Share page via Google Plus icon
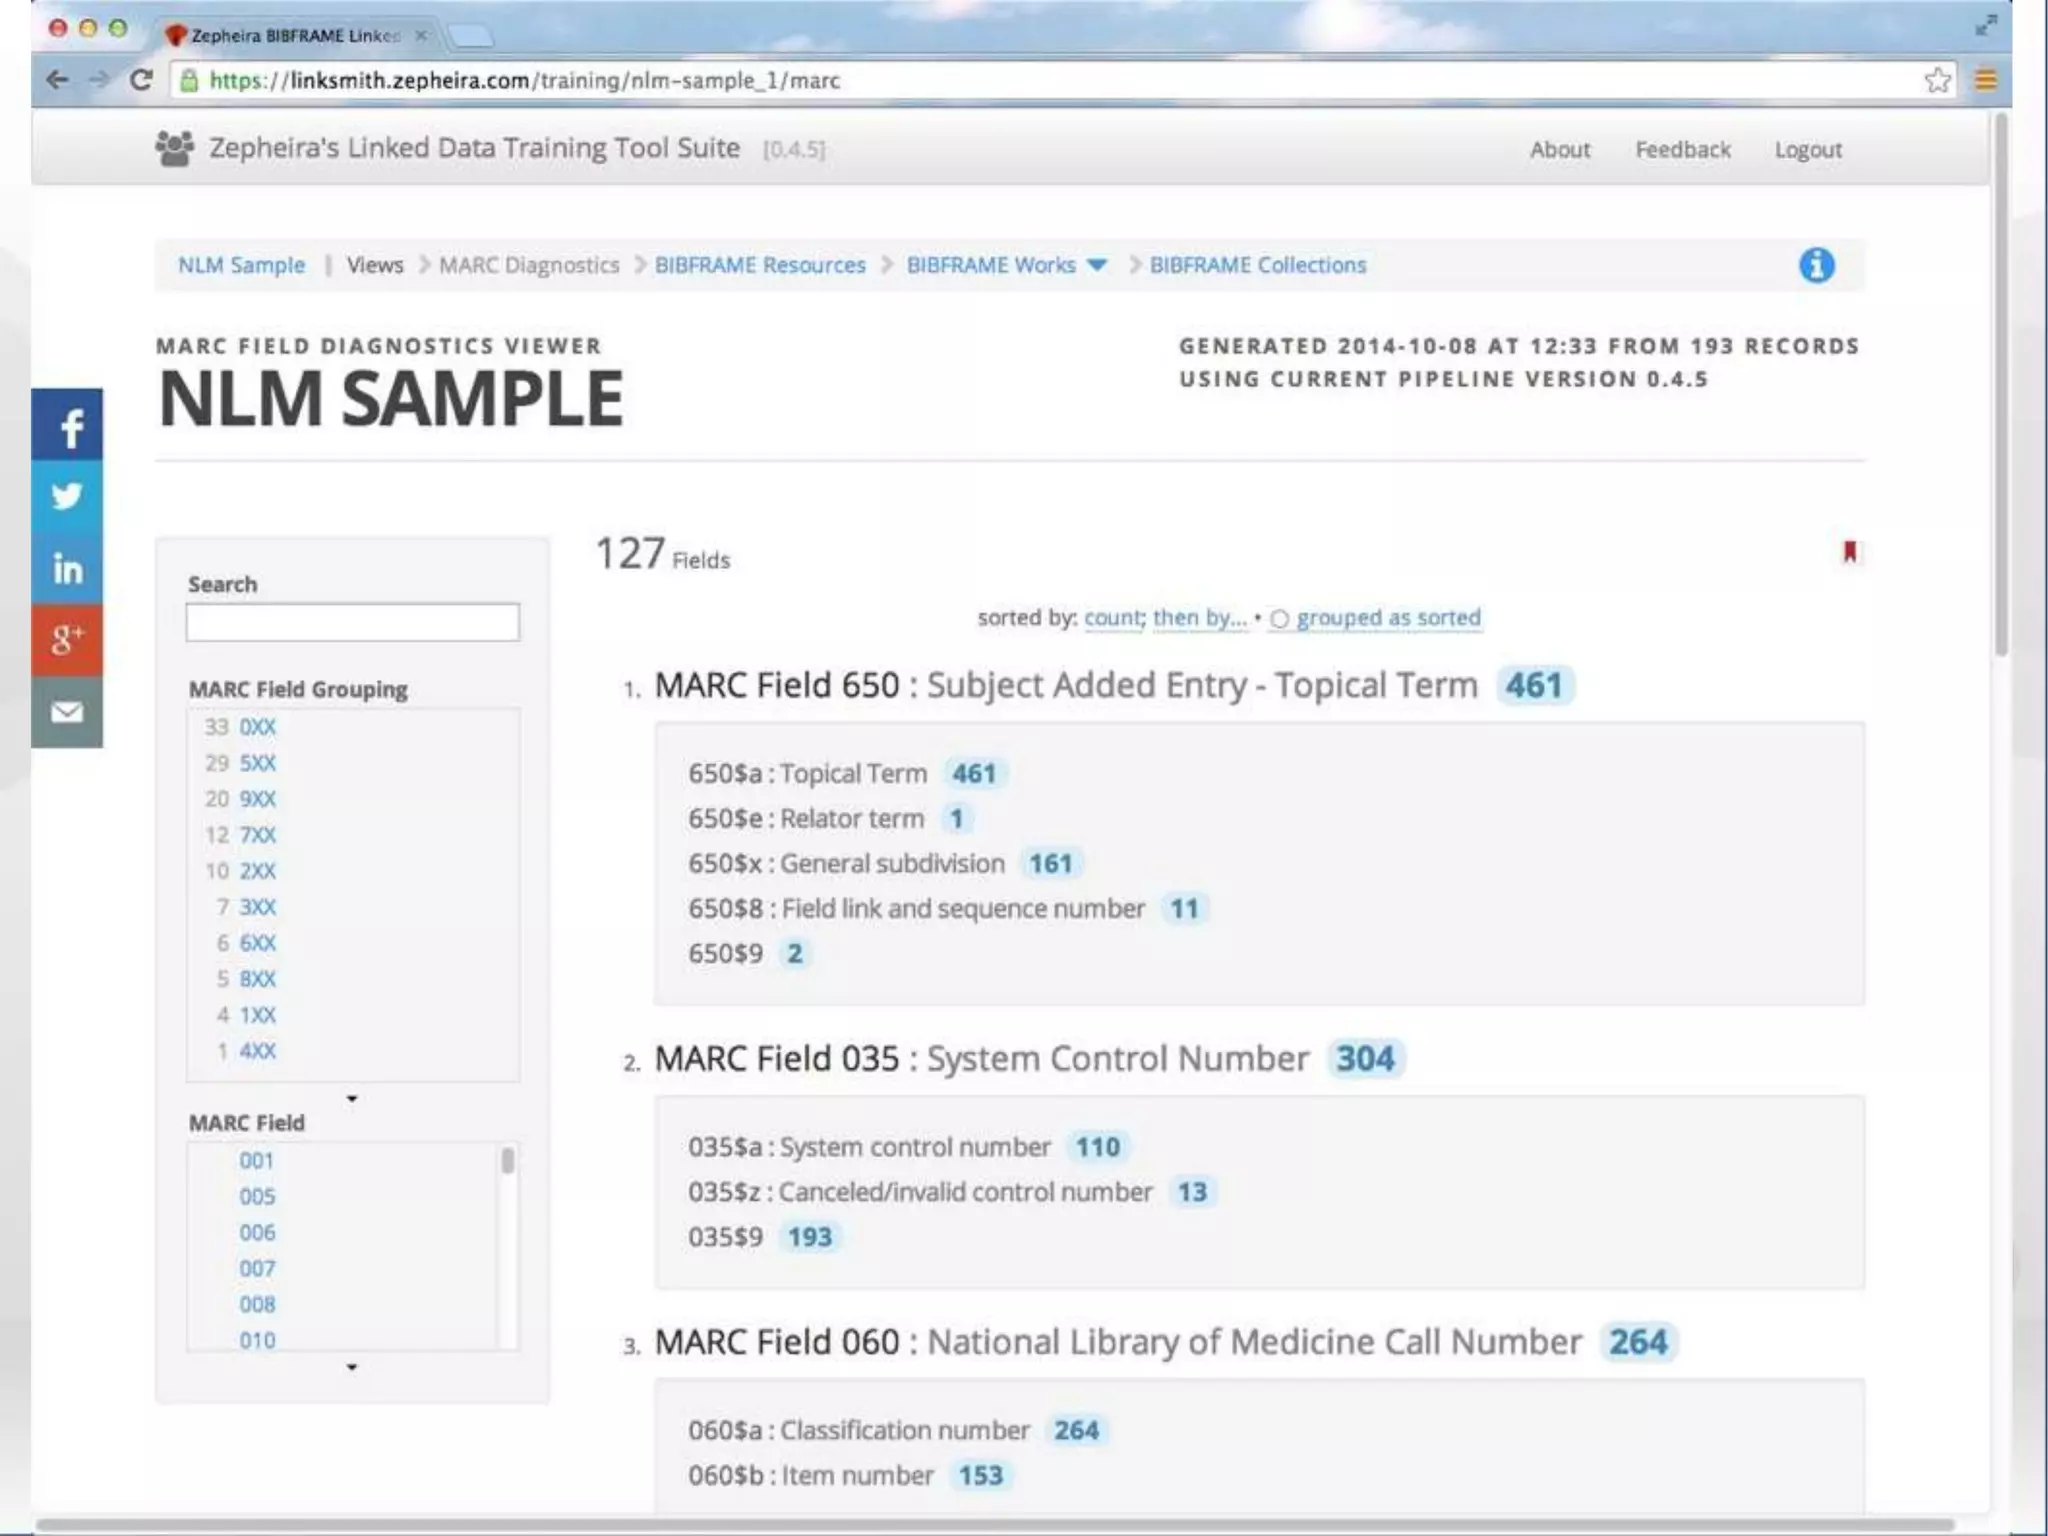Viewport: 2048px width, 1536px height. click(67, 639)
